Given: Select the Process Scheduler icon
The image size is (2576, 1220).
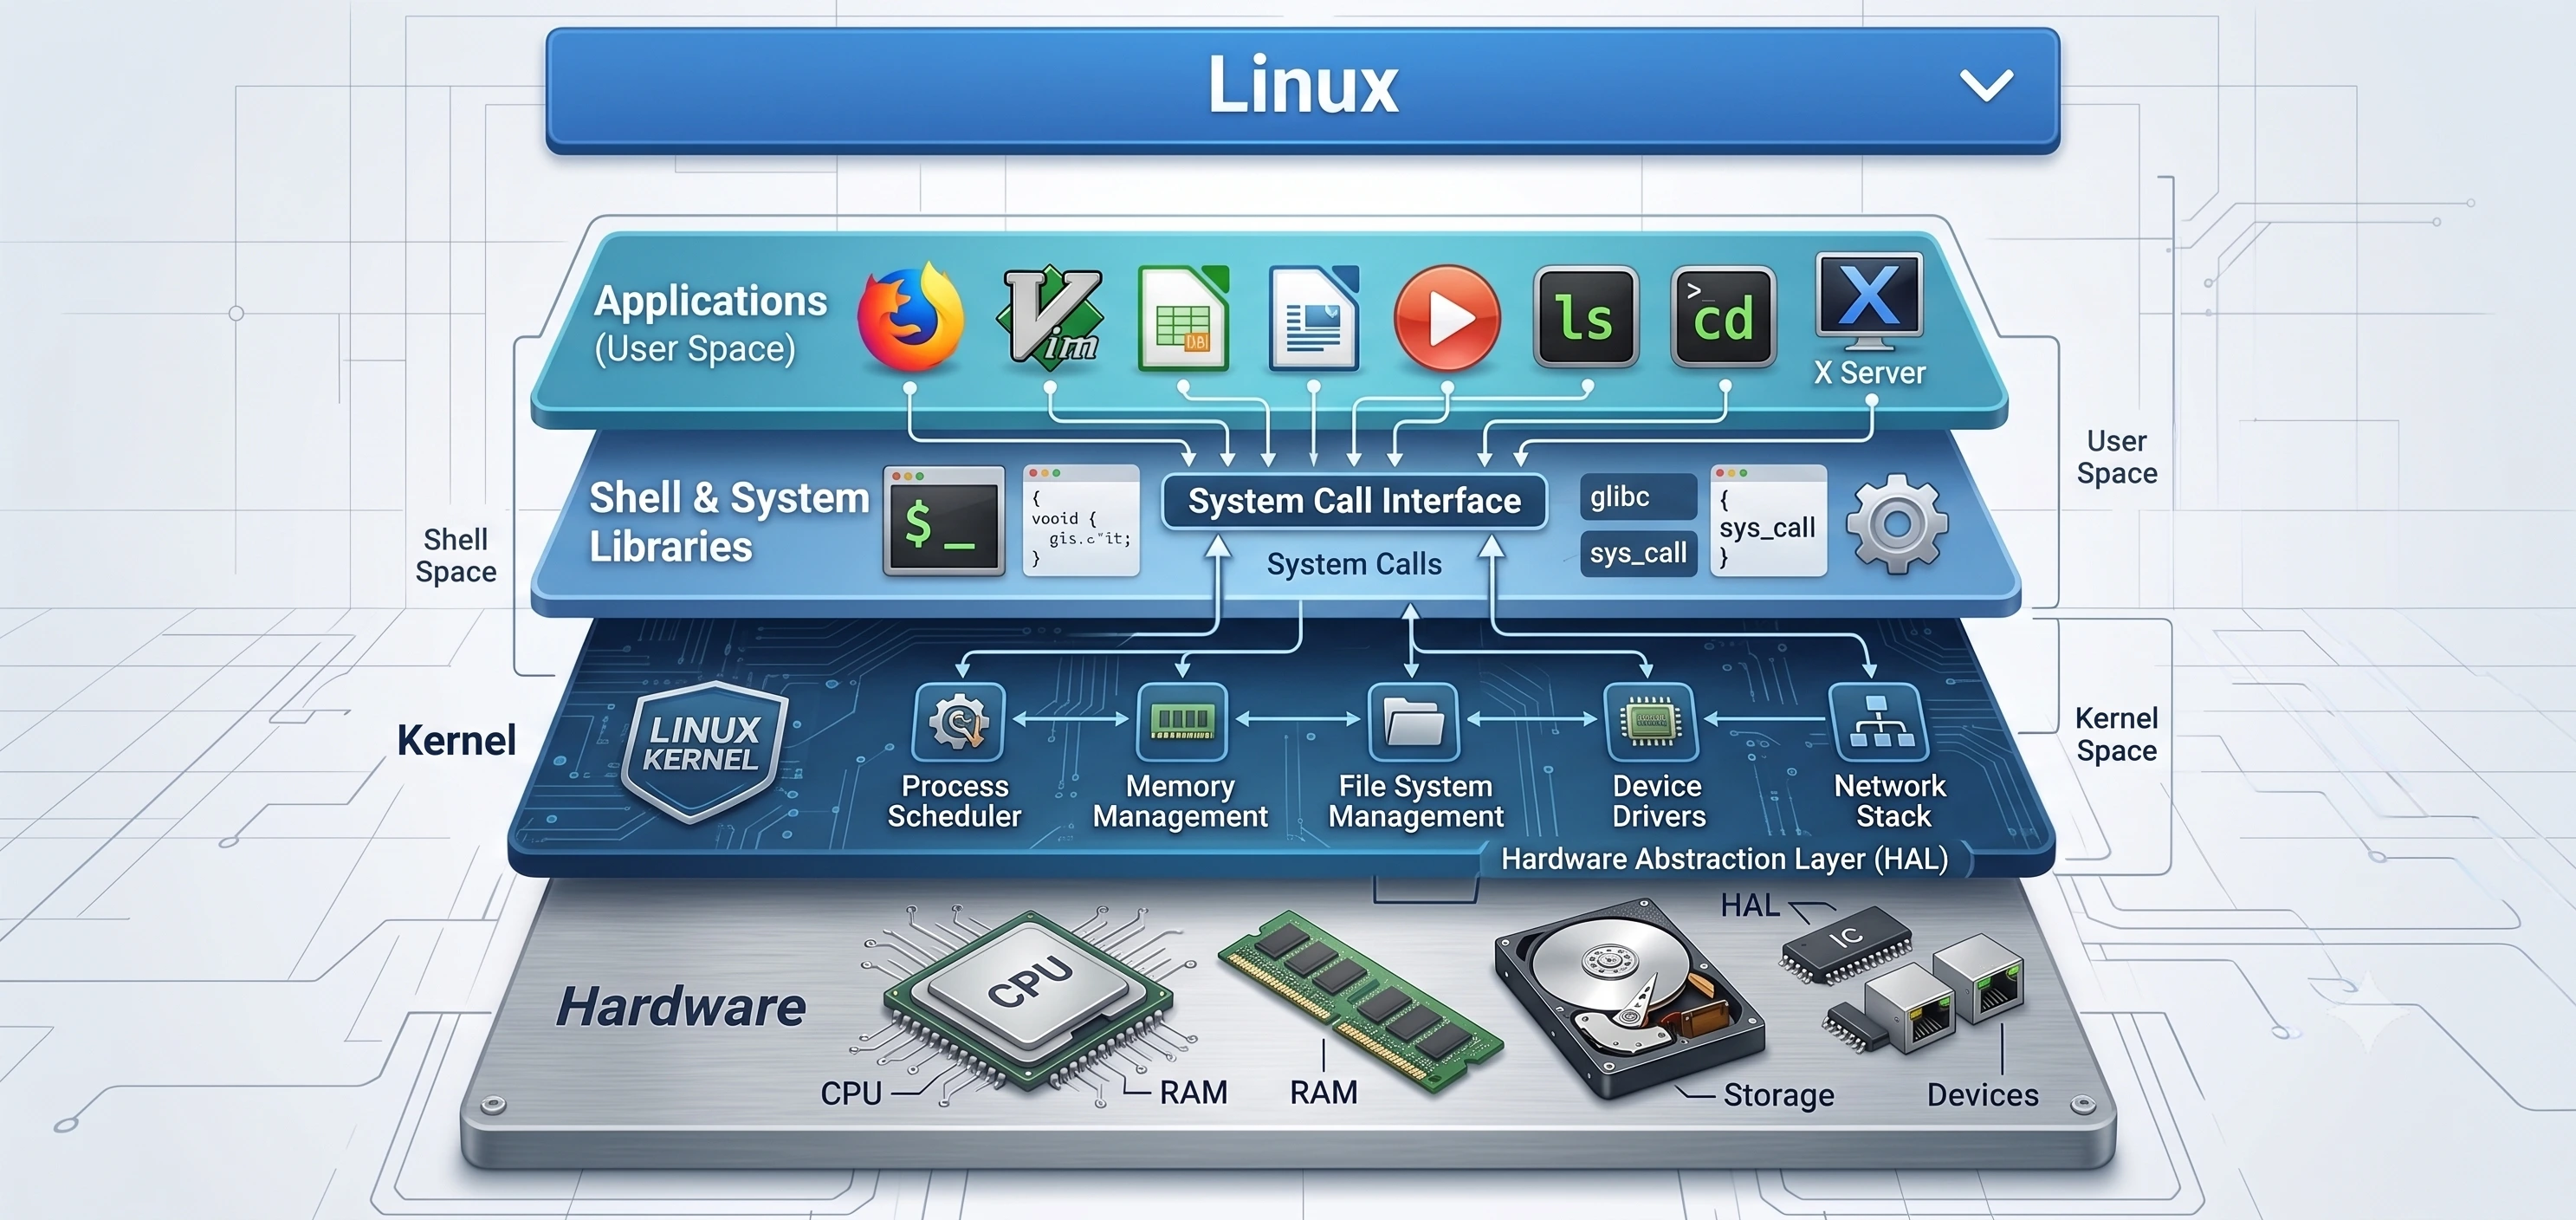Looking at the screenshot, I should click(x=958, y=721).
